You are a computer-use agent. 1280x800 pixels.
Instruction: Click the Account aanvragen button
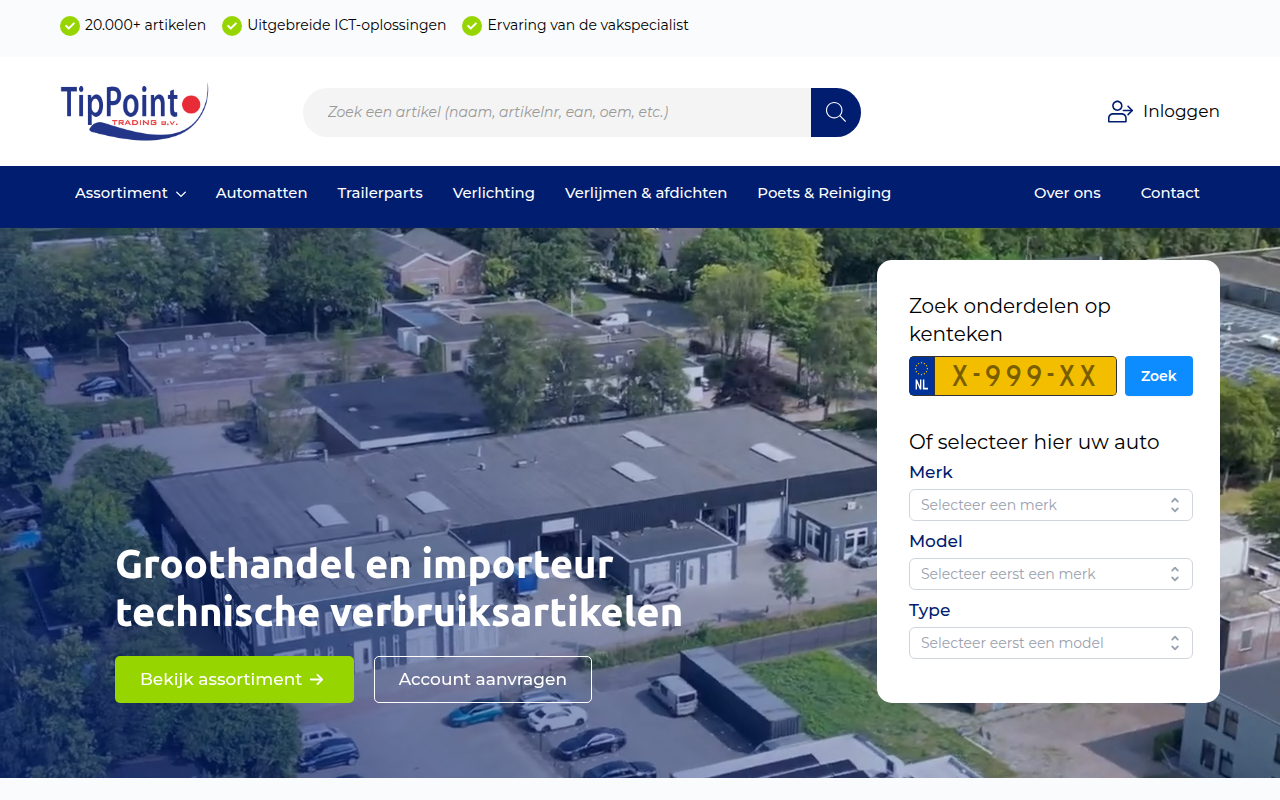tap(483, 680)
